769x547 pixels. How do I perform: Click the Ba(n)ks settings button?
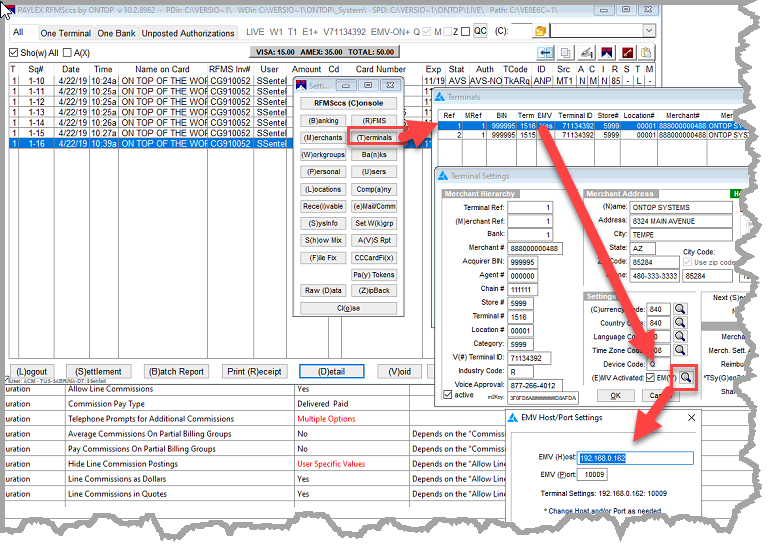tap(374, 155)
